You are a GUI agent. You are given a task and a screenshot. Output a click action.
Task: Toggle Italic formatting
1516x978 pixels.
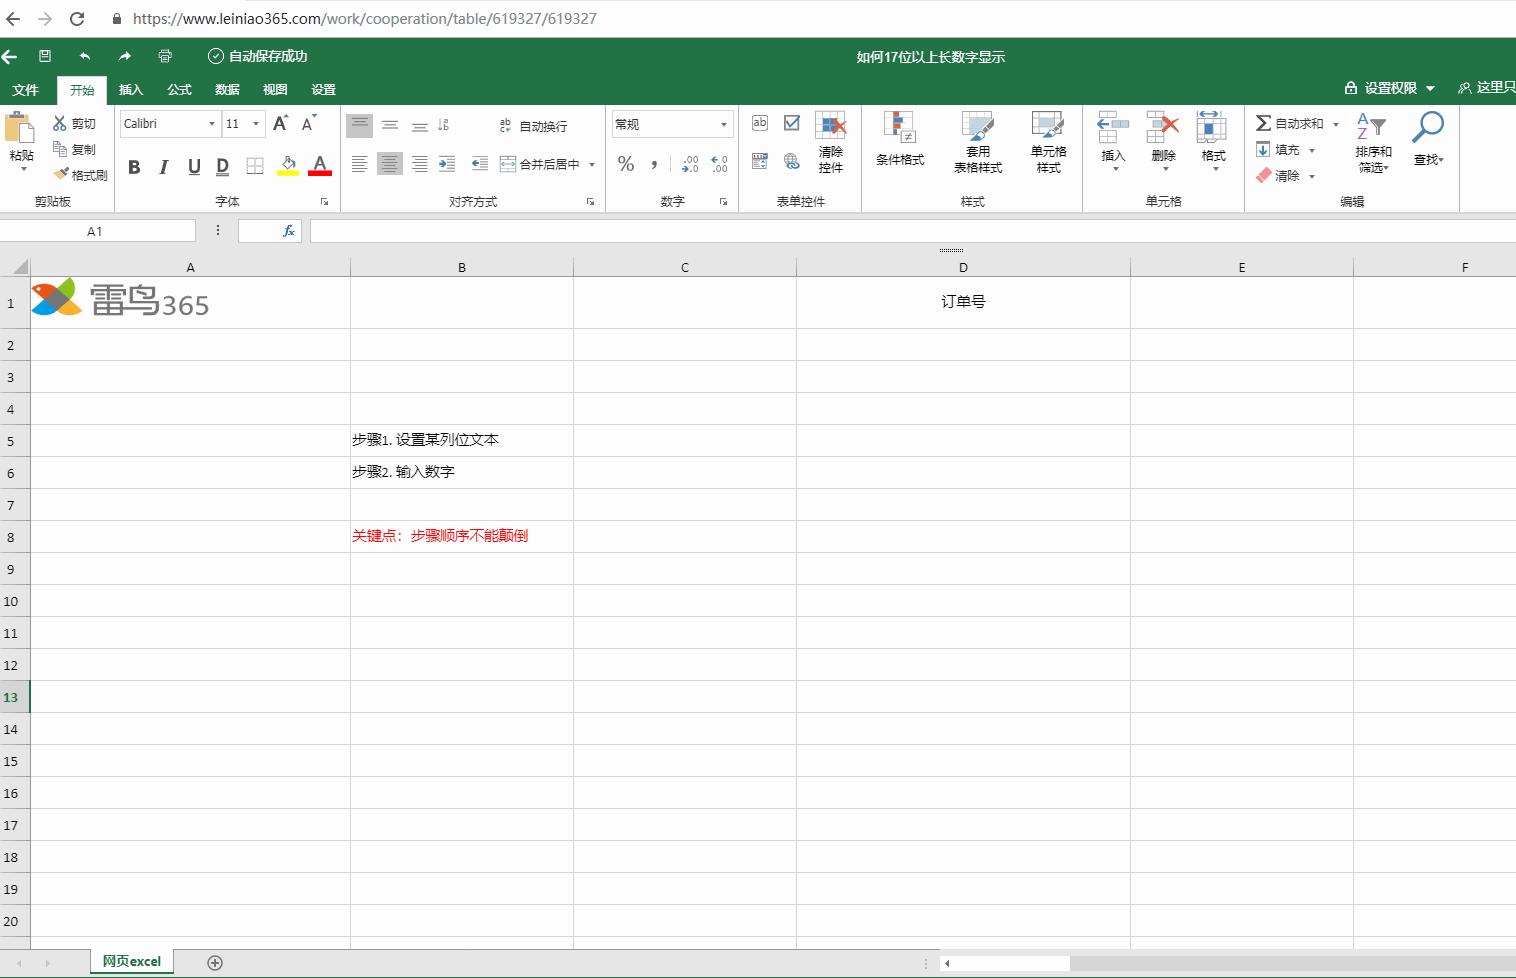[x=164, y=166]
